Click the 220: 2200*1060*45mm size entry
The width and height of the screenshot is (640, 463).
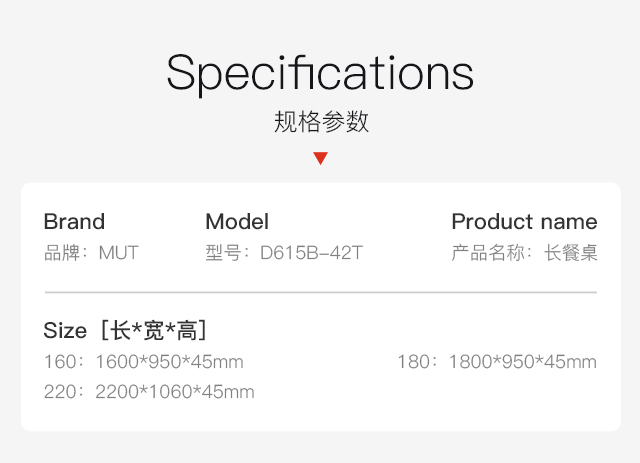(149, 392)
